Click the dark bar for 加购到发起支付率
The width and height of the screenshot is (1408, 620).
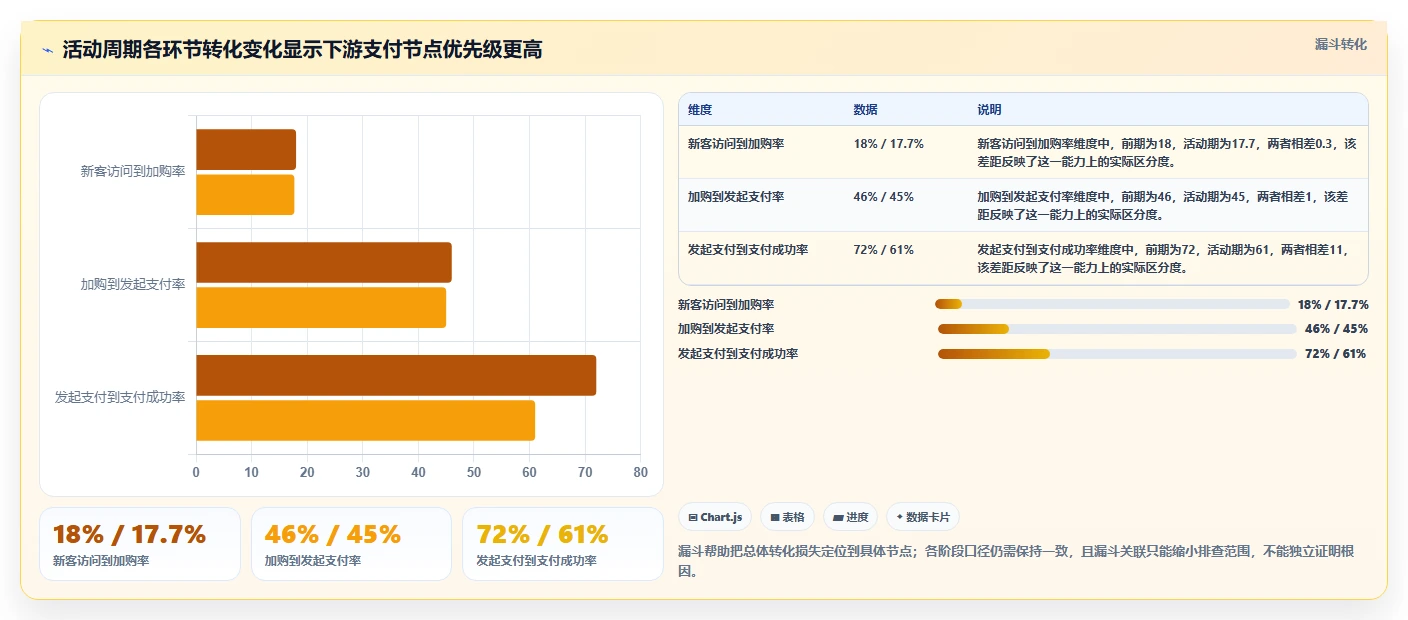pos(324,262)
